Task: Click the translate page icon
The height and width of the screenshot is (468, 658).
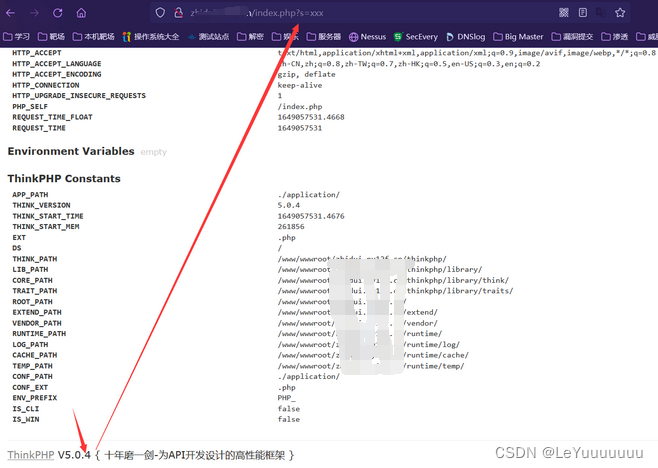Action: click(601, 13)
